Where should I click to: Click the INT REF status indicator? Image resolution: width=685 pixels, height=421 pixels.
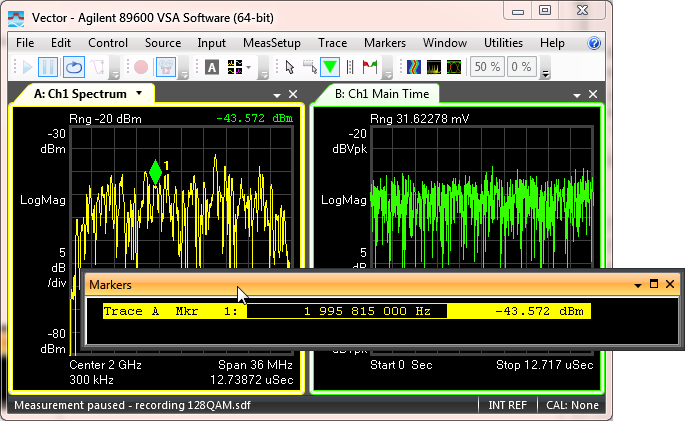507,405
